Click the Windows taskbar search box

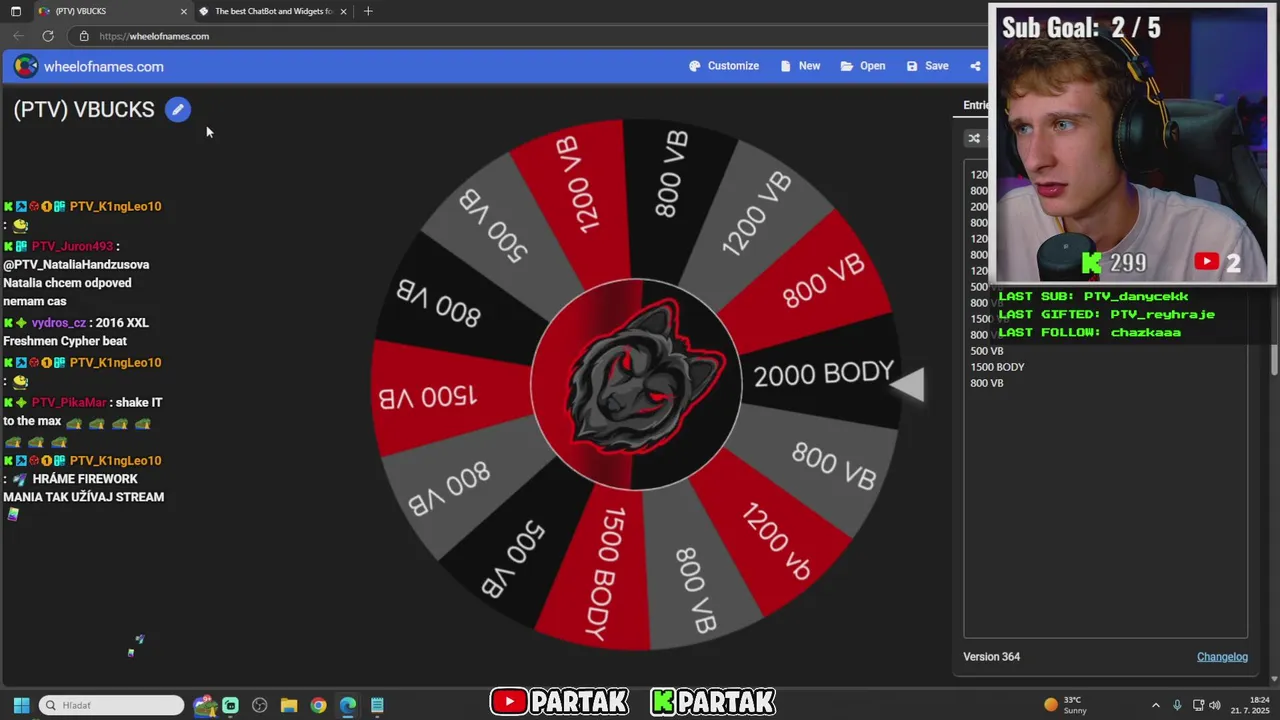coord(112,705)
